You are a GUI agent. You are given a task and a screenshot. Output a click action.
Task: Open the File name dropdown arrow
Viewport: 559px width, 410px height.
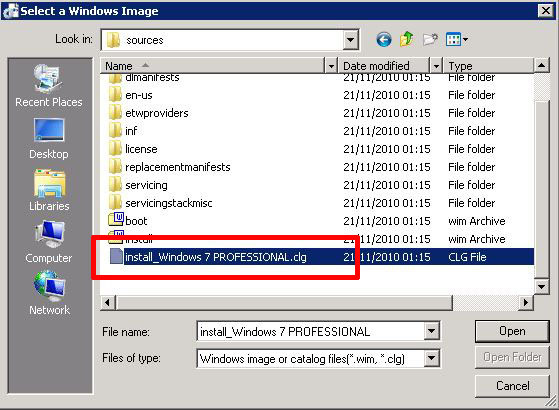click(432, 331)
